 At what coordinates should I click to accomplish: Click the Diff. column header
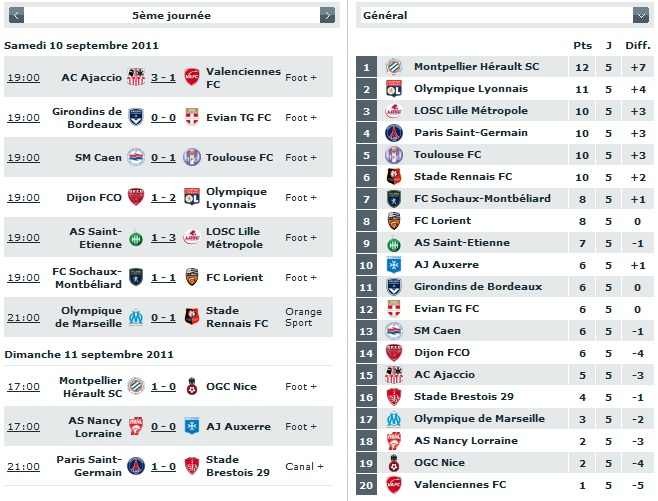(x=638, y=45)
